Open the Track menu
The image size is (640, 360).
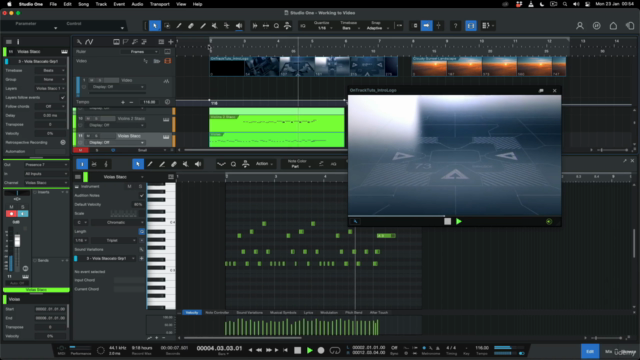pos(101,4)
